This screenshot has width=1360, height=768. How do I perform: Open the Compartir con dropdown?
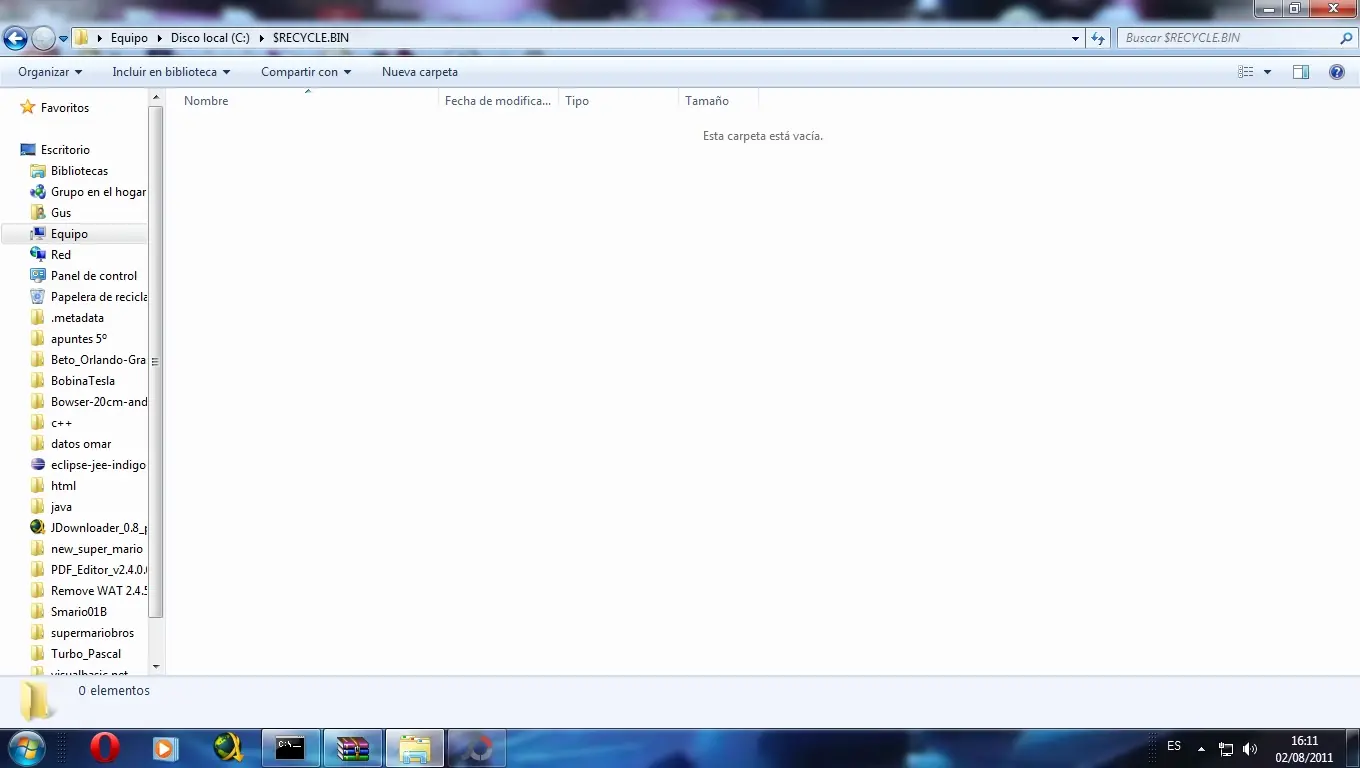click(306, 72)
